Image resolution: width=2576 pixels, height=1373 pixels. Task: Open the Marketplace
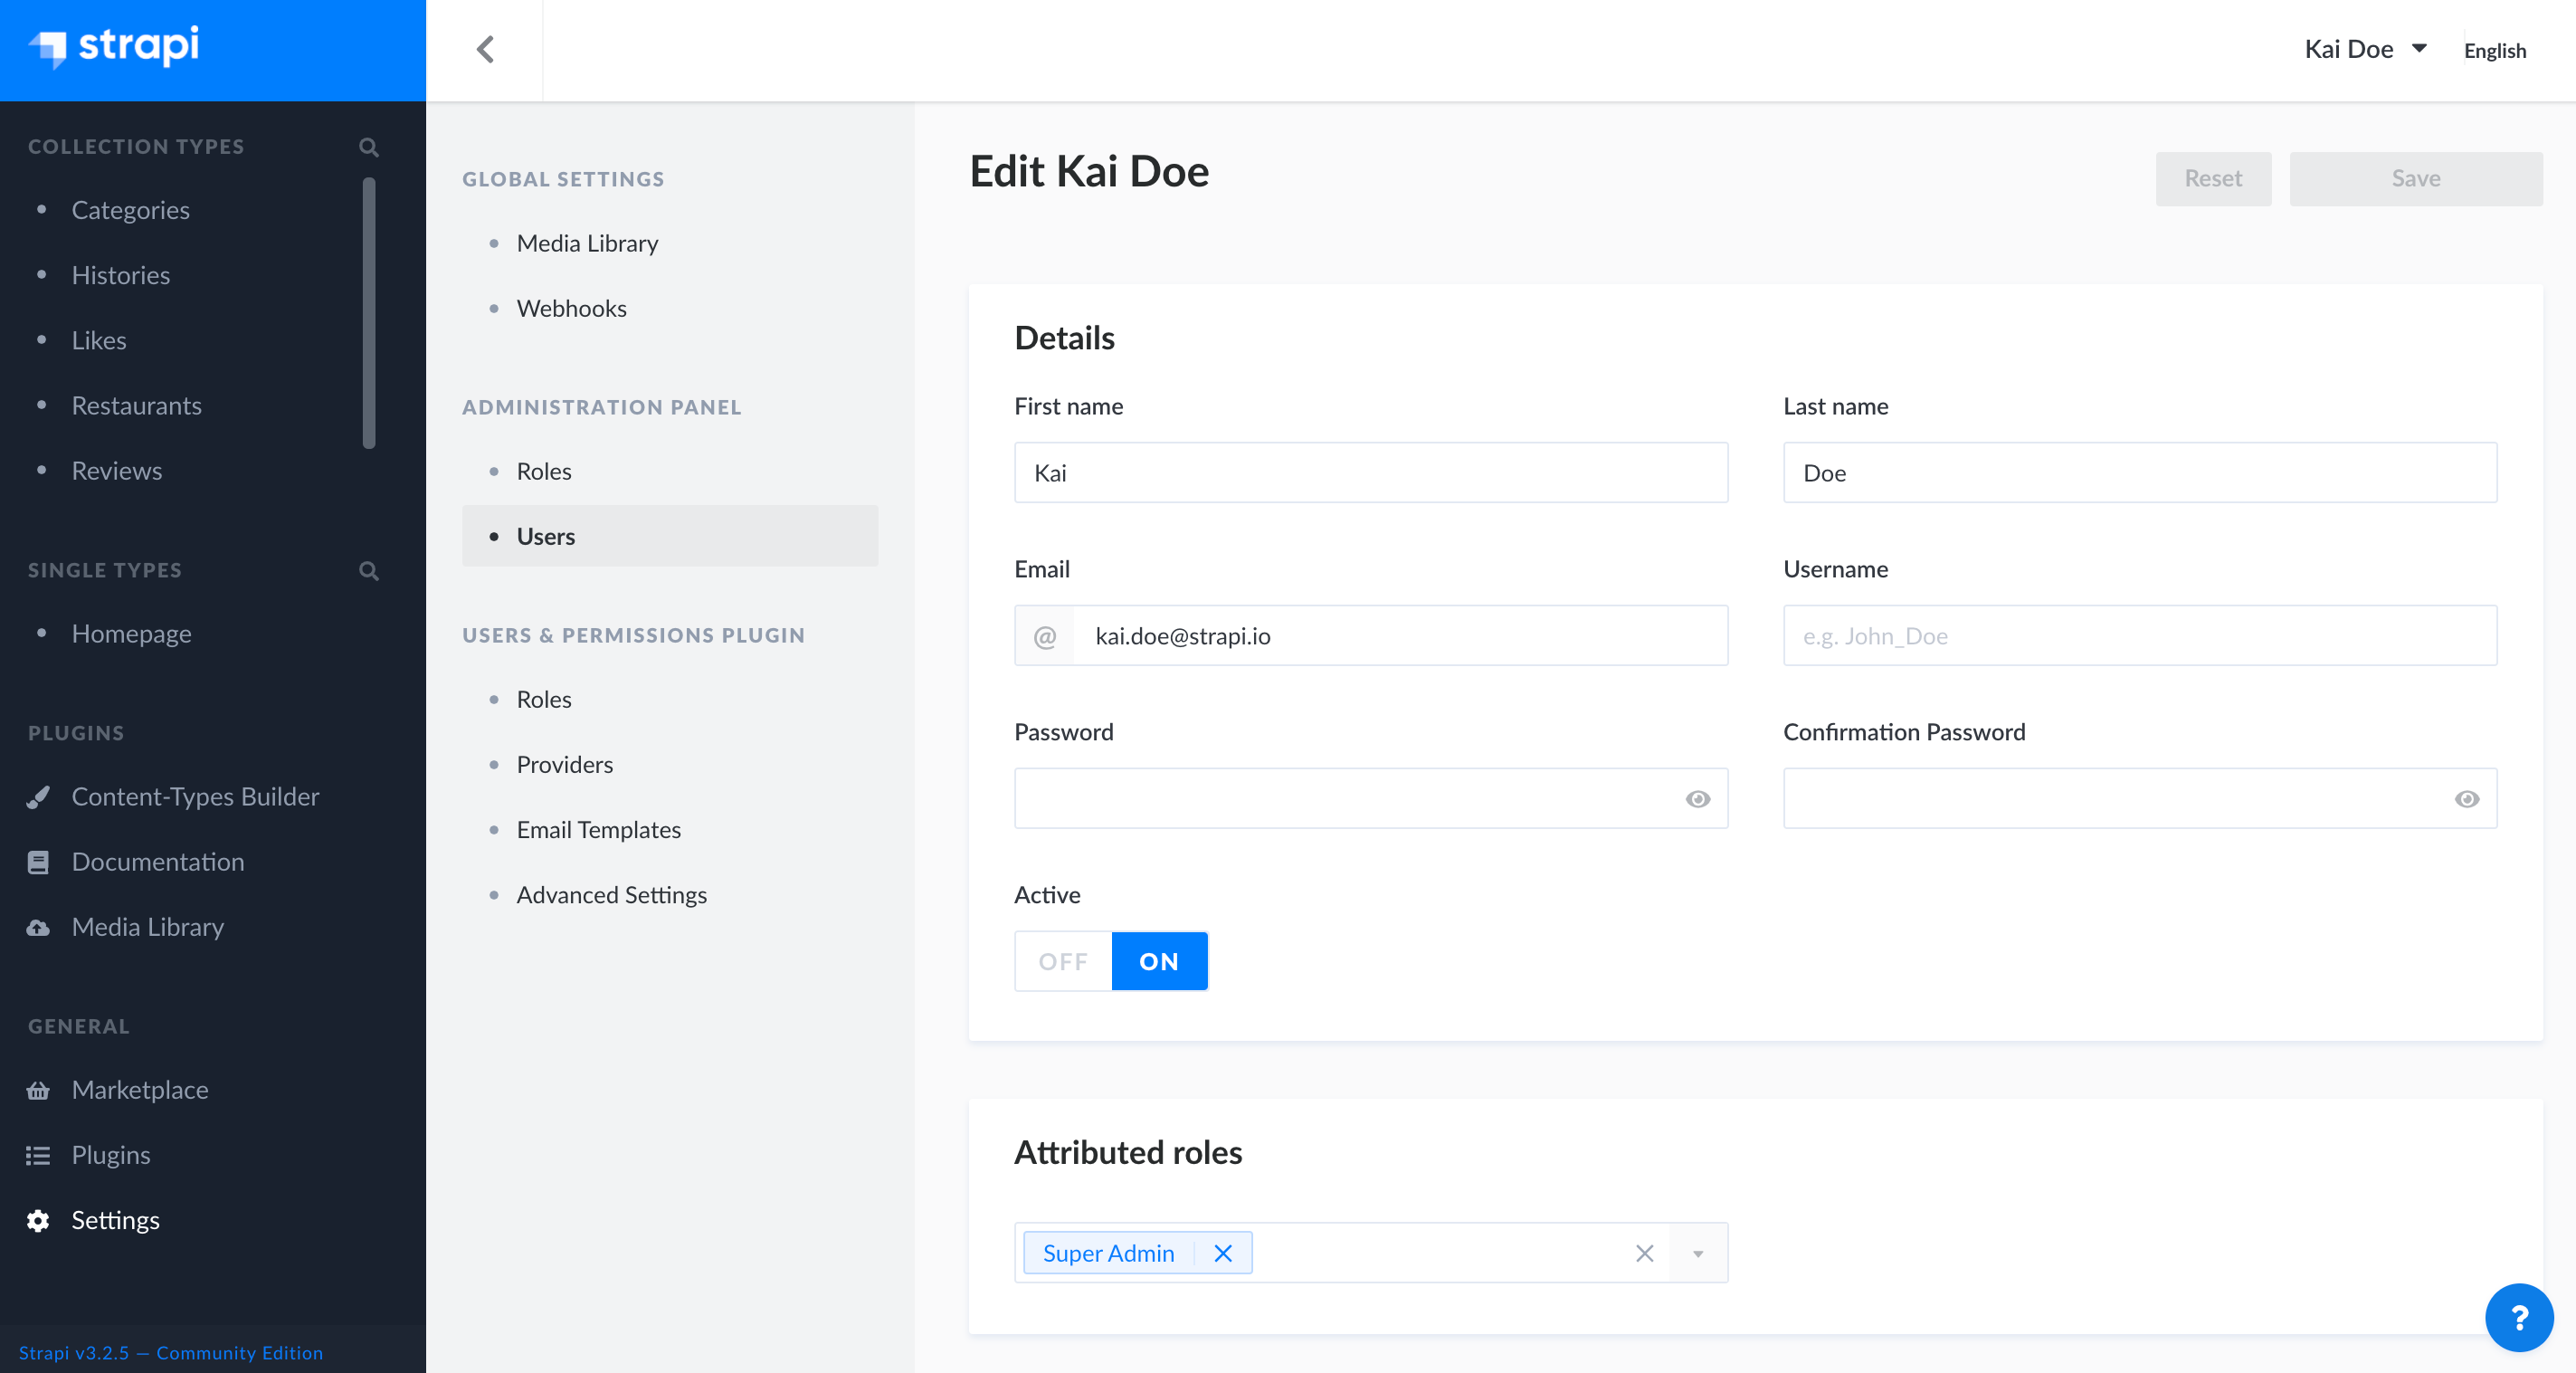click(x=139, y=1089)
